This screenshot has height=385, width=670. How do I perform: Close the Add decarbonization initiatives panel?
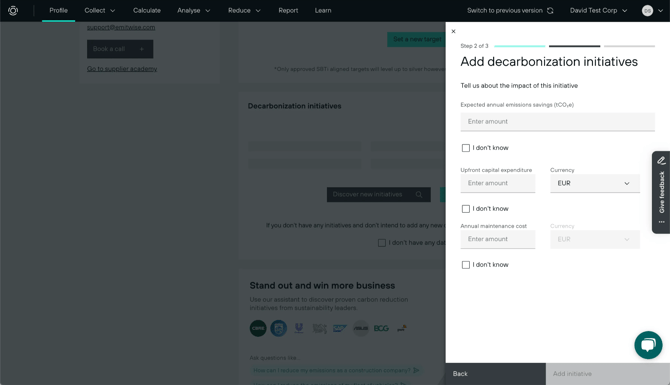click(x=453, y=31)
